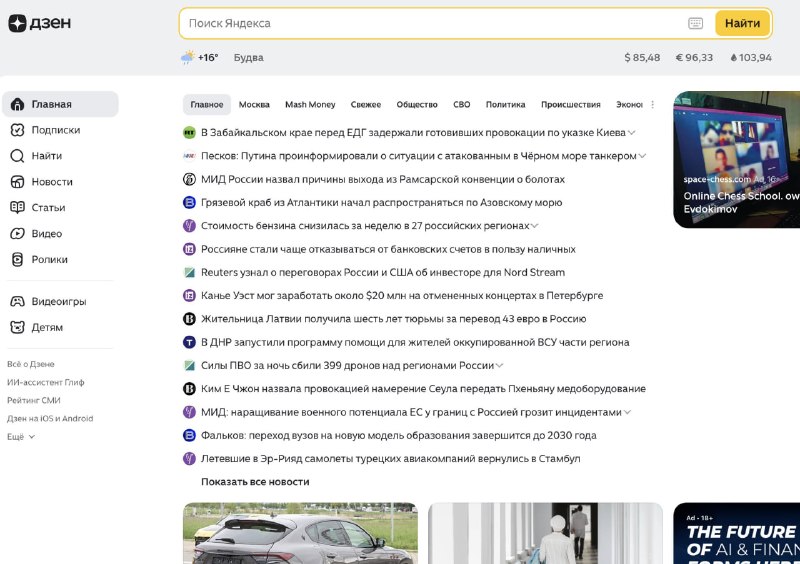Open more news categories three-dot menu
Image resolution: width=800 pixels, height=564 pixels.
point(653,105)
